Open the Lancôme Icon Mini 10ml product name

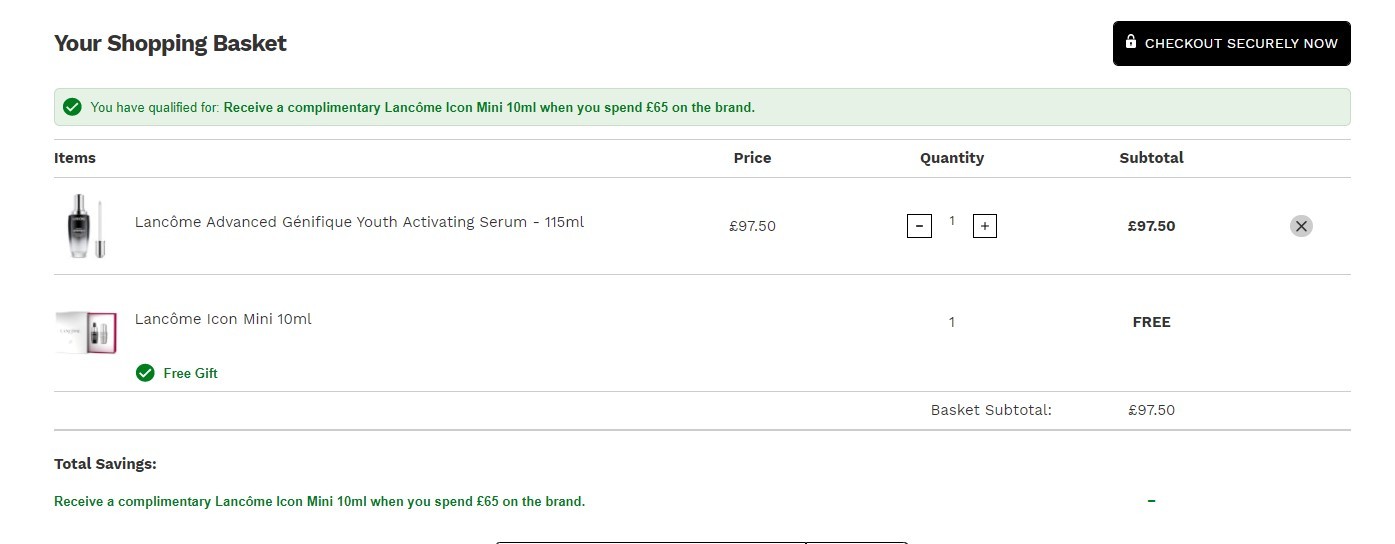223,319
